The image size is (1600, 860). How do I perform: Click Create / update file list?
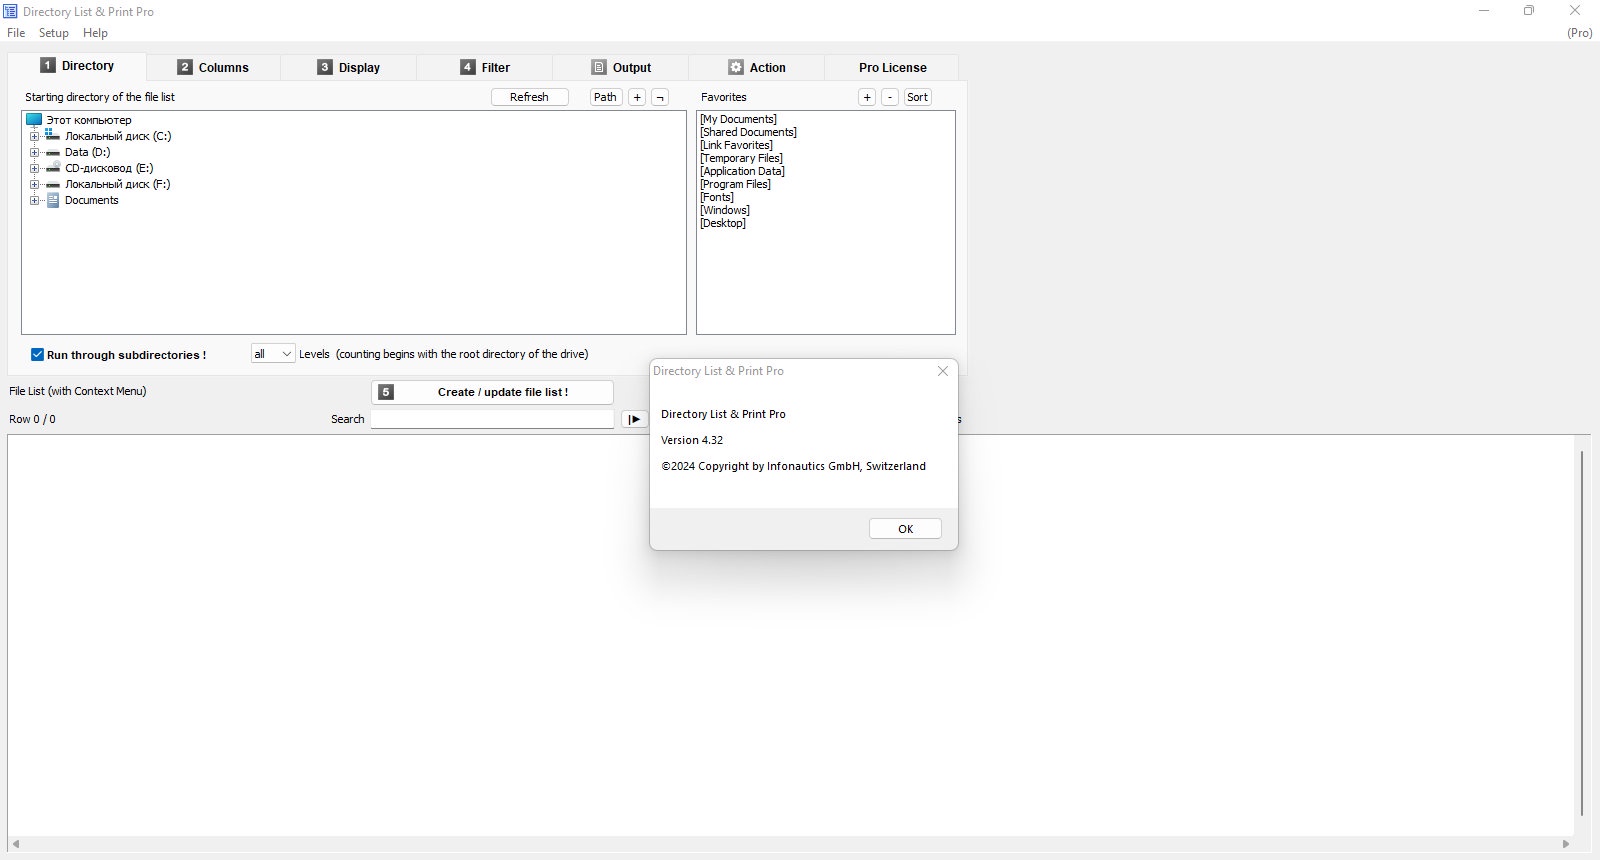point(492,392)
